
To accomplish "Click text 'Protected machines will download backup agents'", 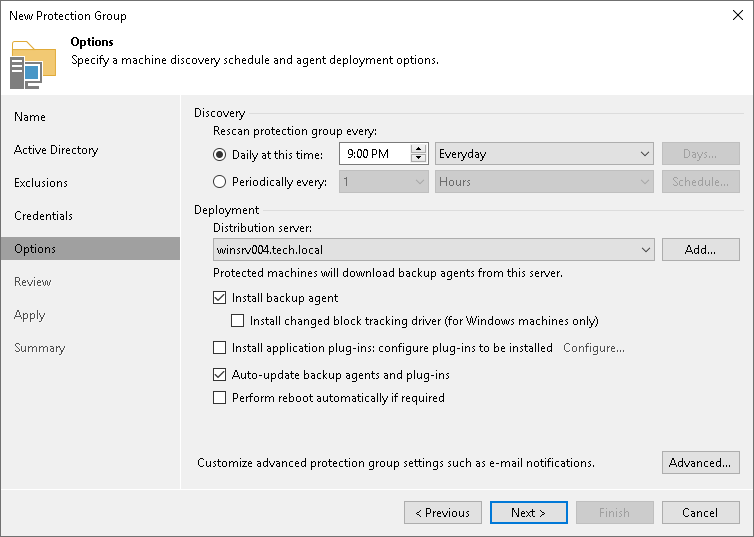I will pyautogui.click(x=388, y=273).
